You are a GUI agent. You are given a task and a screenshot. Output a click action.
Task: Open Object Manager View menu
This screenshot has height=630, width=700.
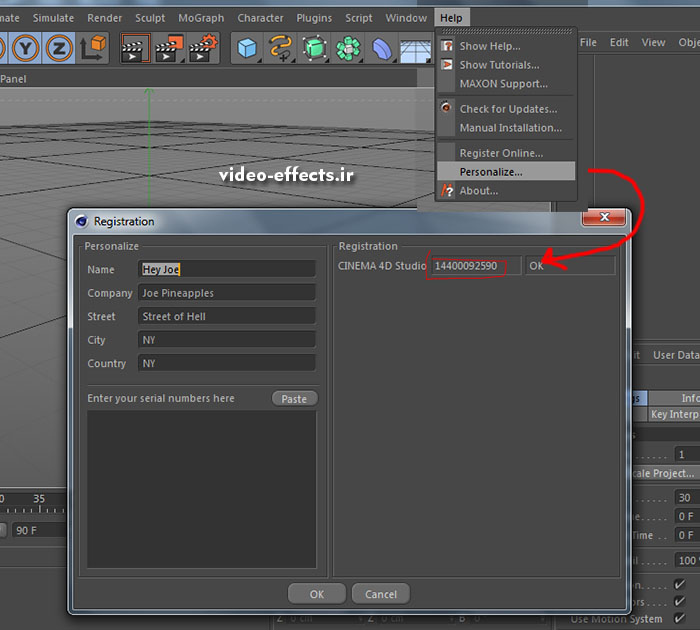(x=653, y=42)
